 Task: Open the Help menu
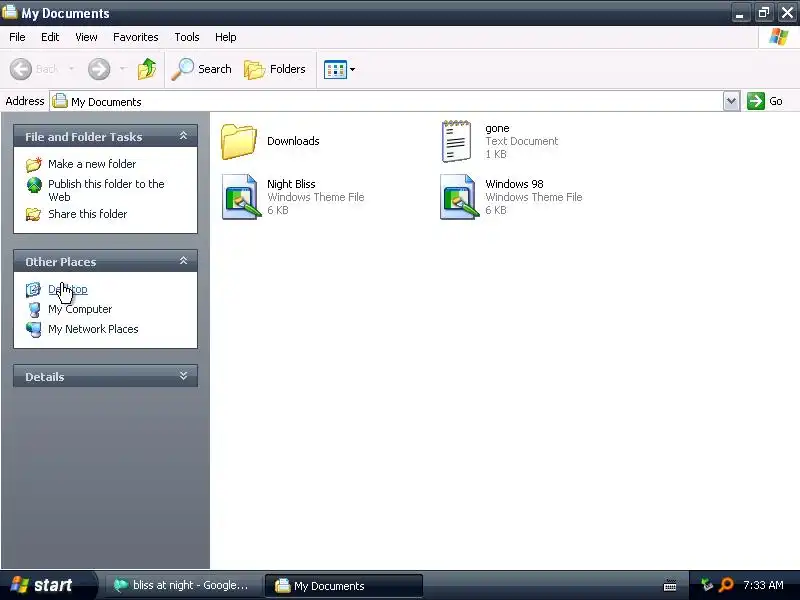[226, 37]
